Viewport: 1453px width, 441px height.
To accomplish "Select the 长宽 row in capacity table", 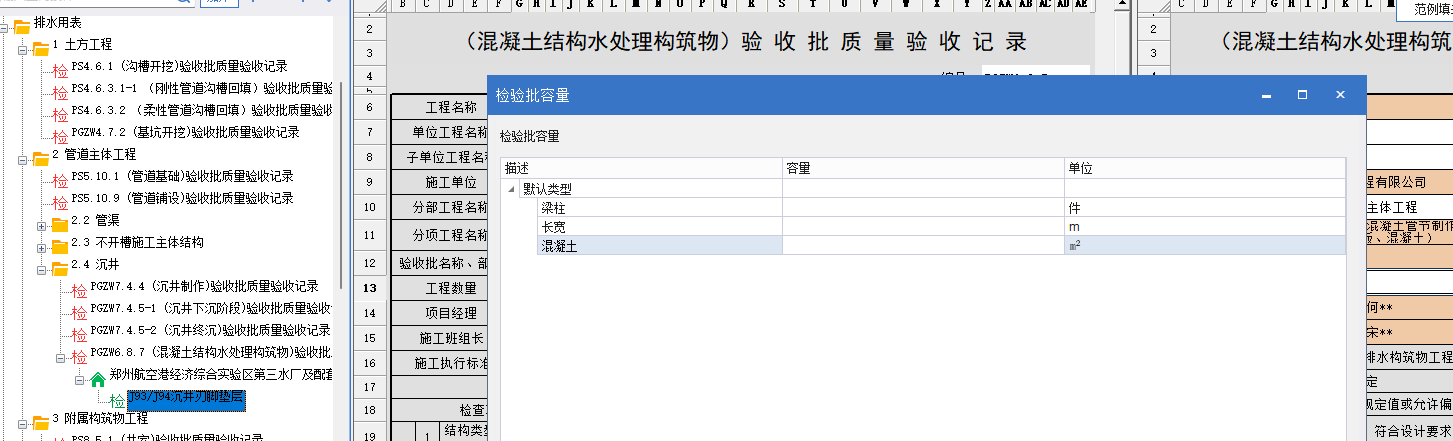I will [658, 227].
